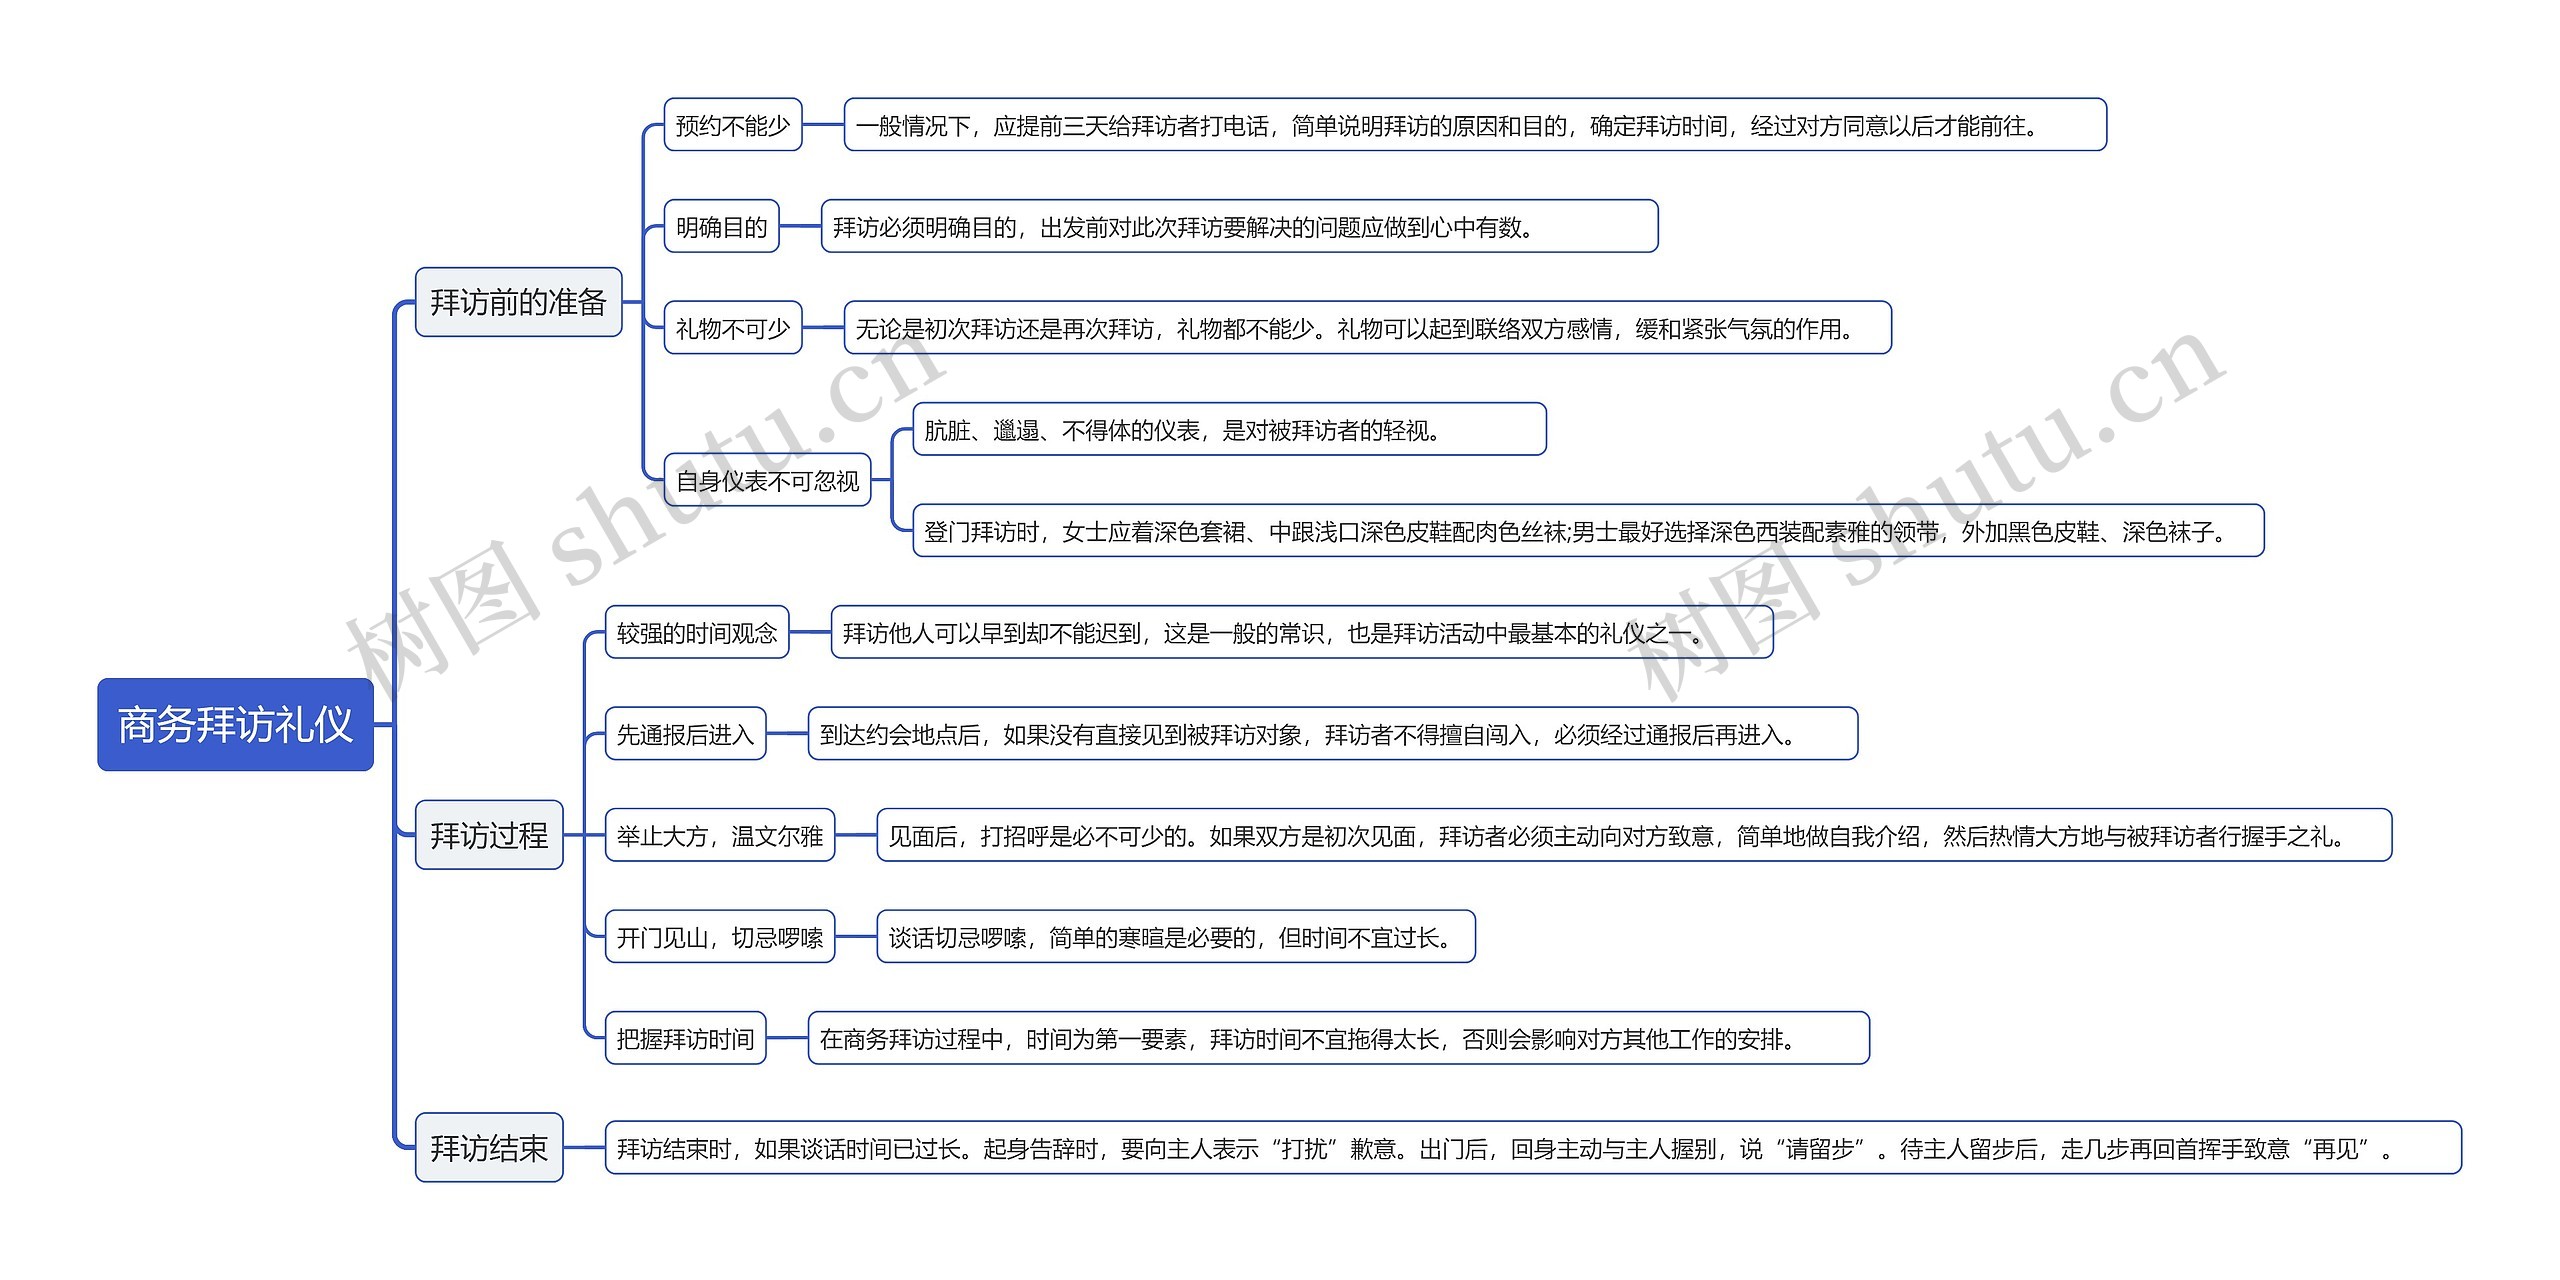Image resolution: width=2560 pixels, height=1280 pixels.
Task: Click the 举止大方，温文尔雅 node
Action: point(720,835)
